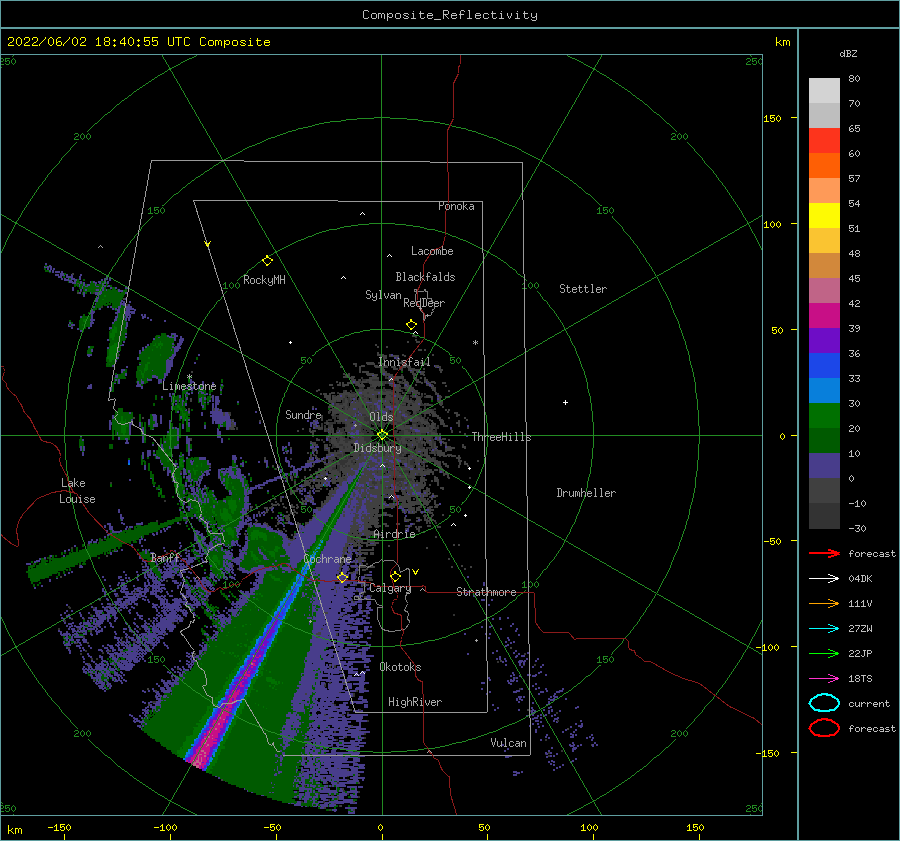Click the dBZ legend heading
Screen dimensions: 900x841
tap(848, 53)
